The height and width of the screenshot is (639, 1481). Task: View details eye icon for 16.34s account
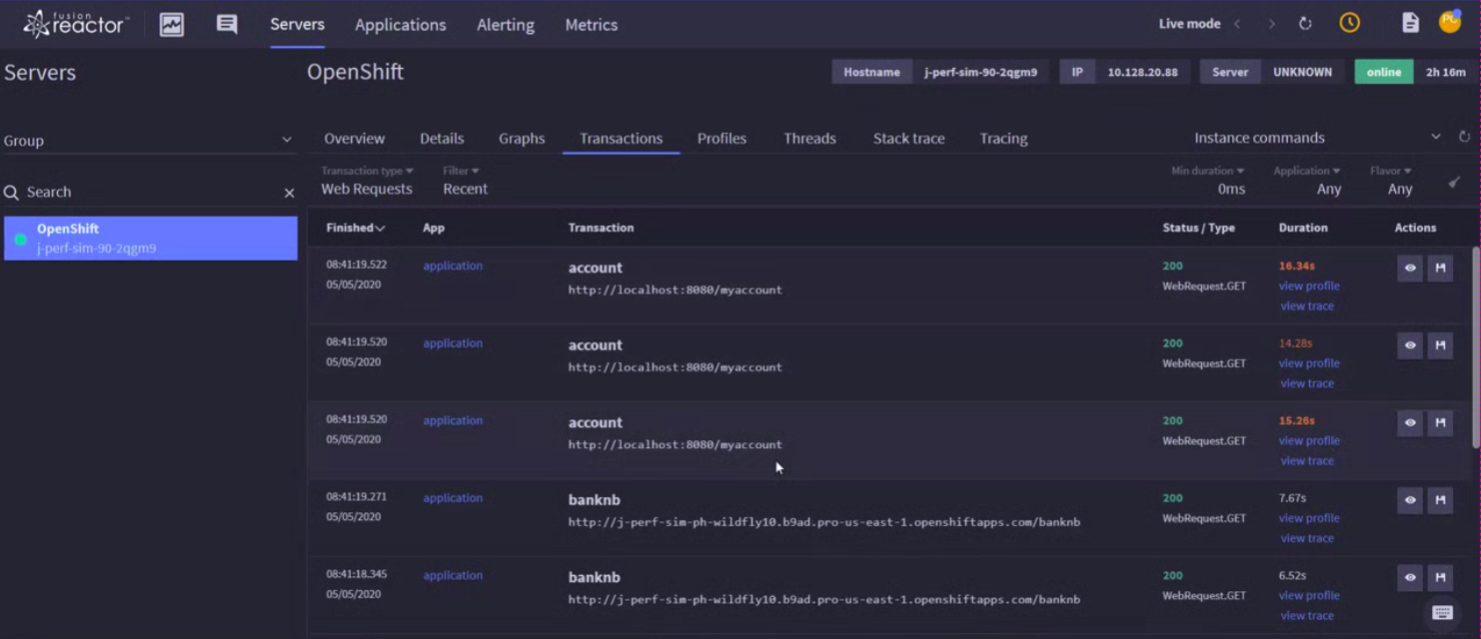pyautogui.click(x=1410, y=268)
